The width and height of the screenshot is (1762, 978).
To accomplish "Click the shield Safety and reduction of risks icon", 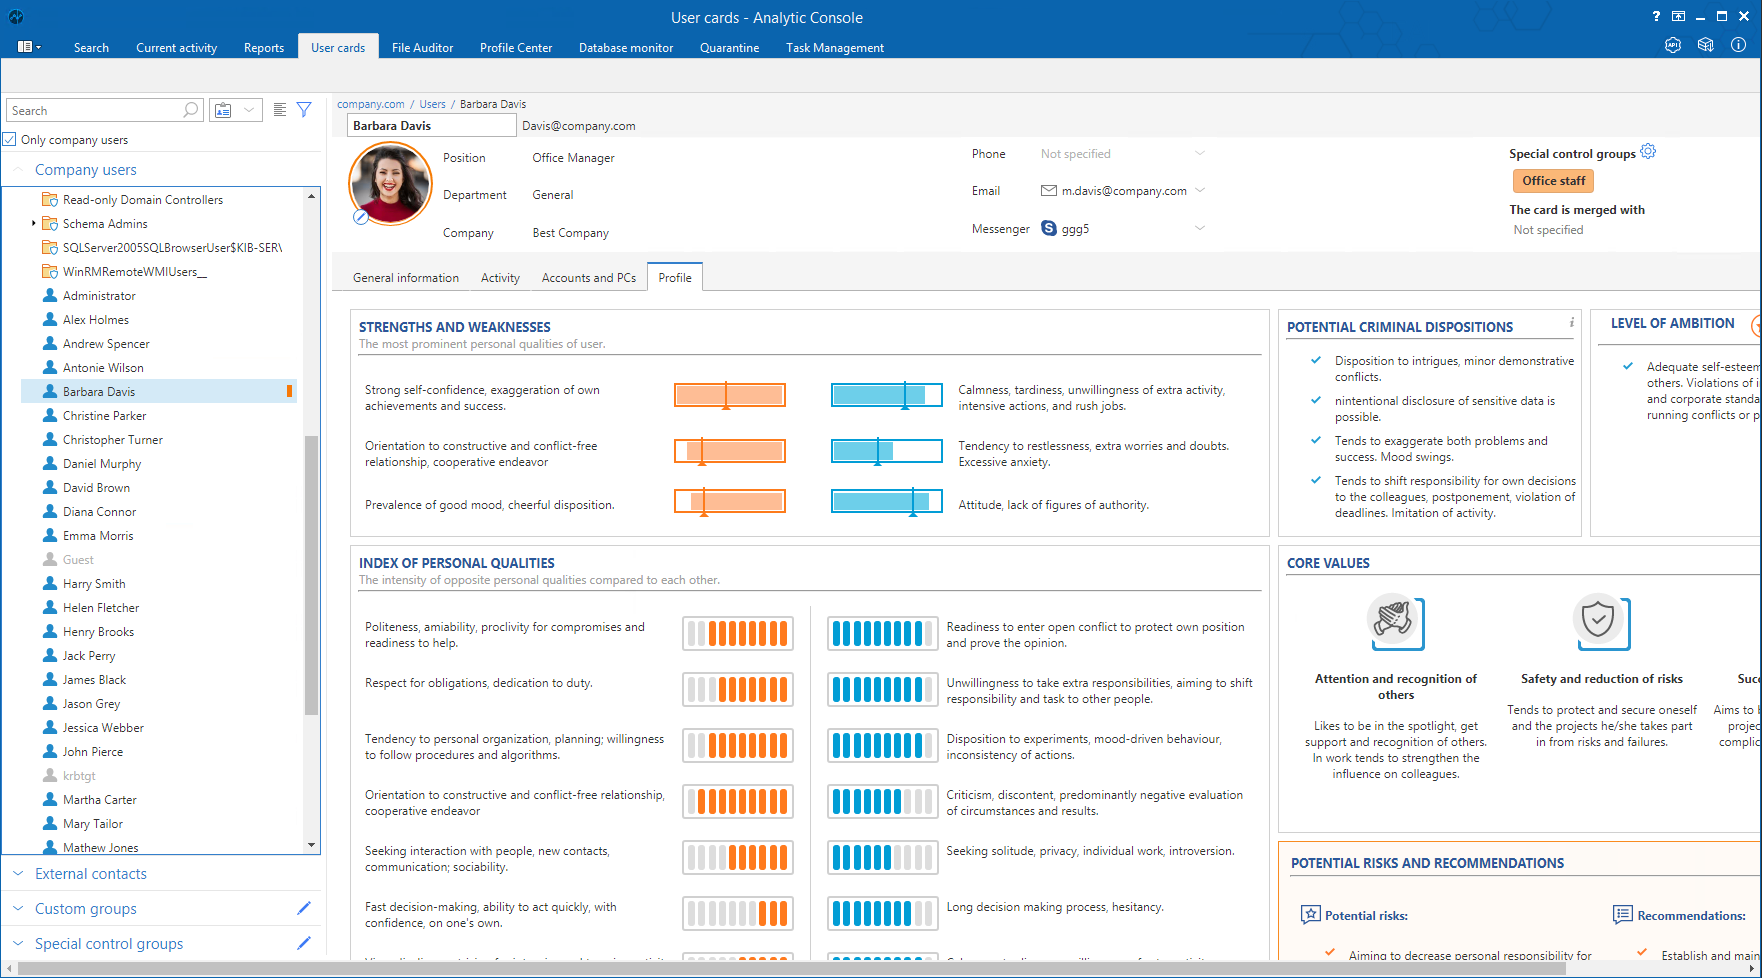I will point(1601,622).
